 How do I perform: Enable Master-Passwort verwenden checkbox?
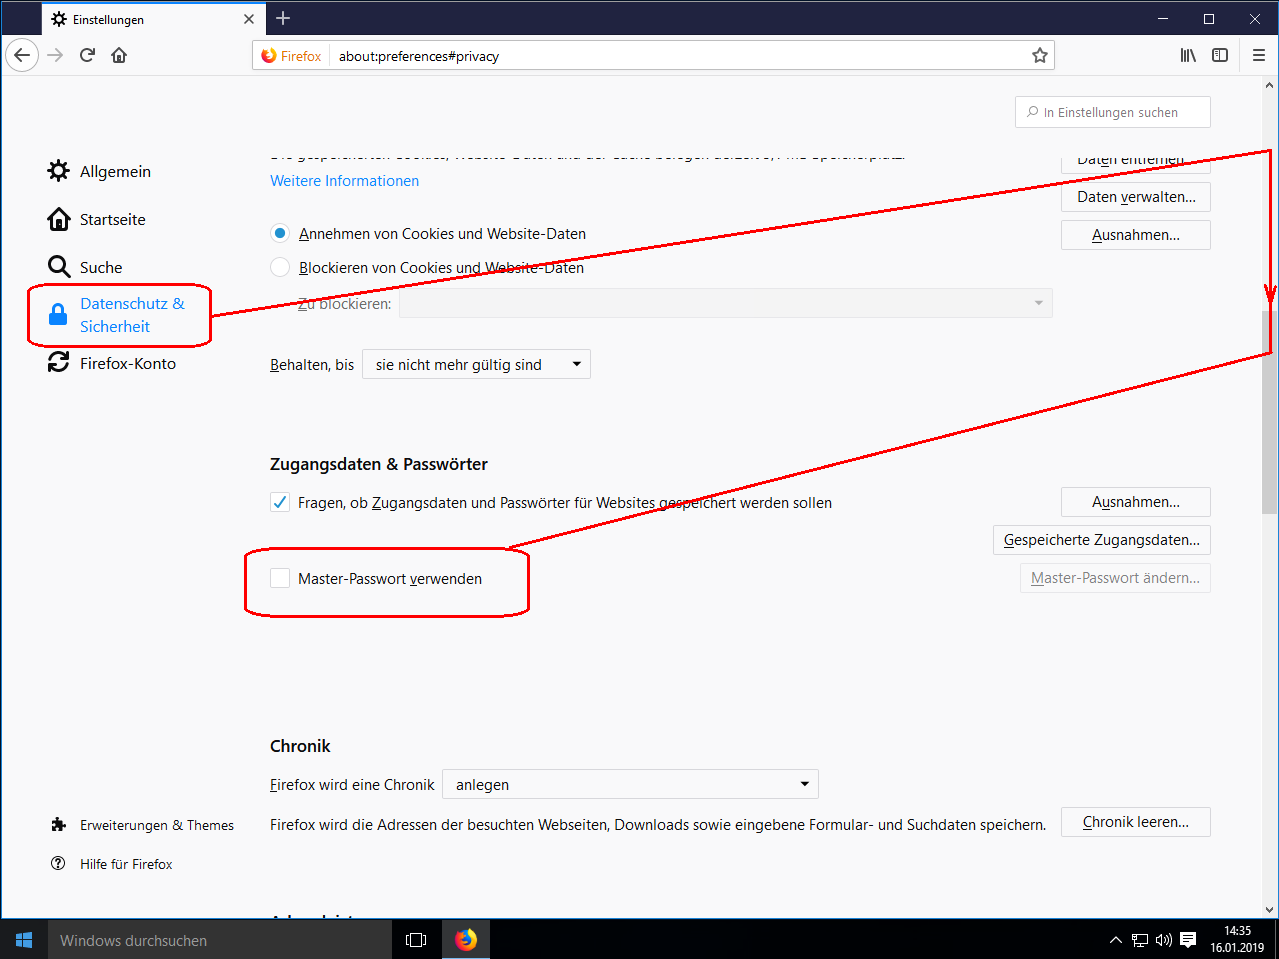point(280,578)
